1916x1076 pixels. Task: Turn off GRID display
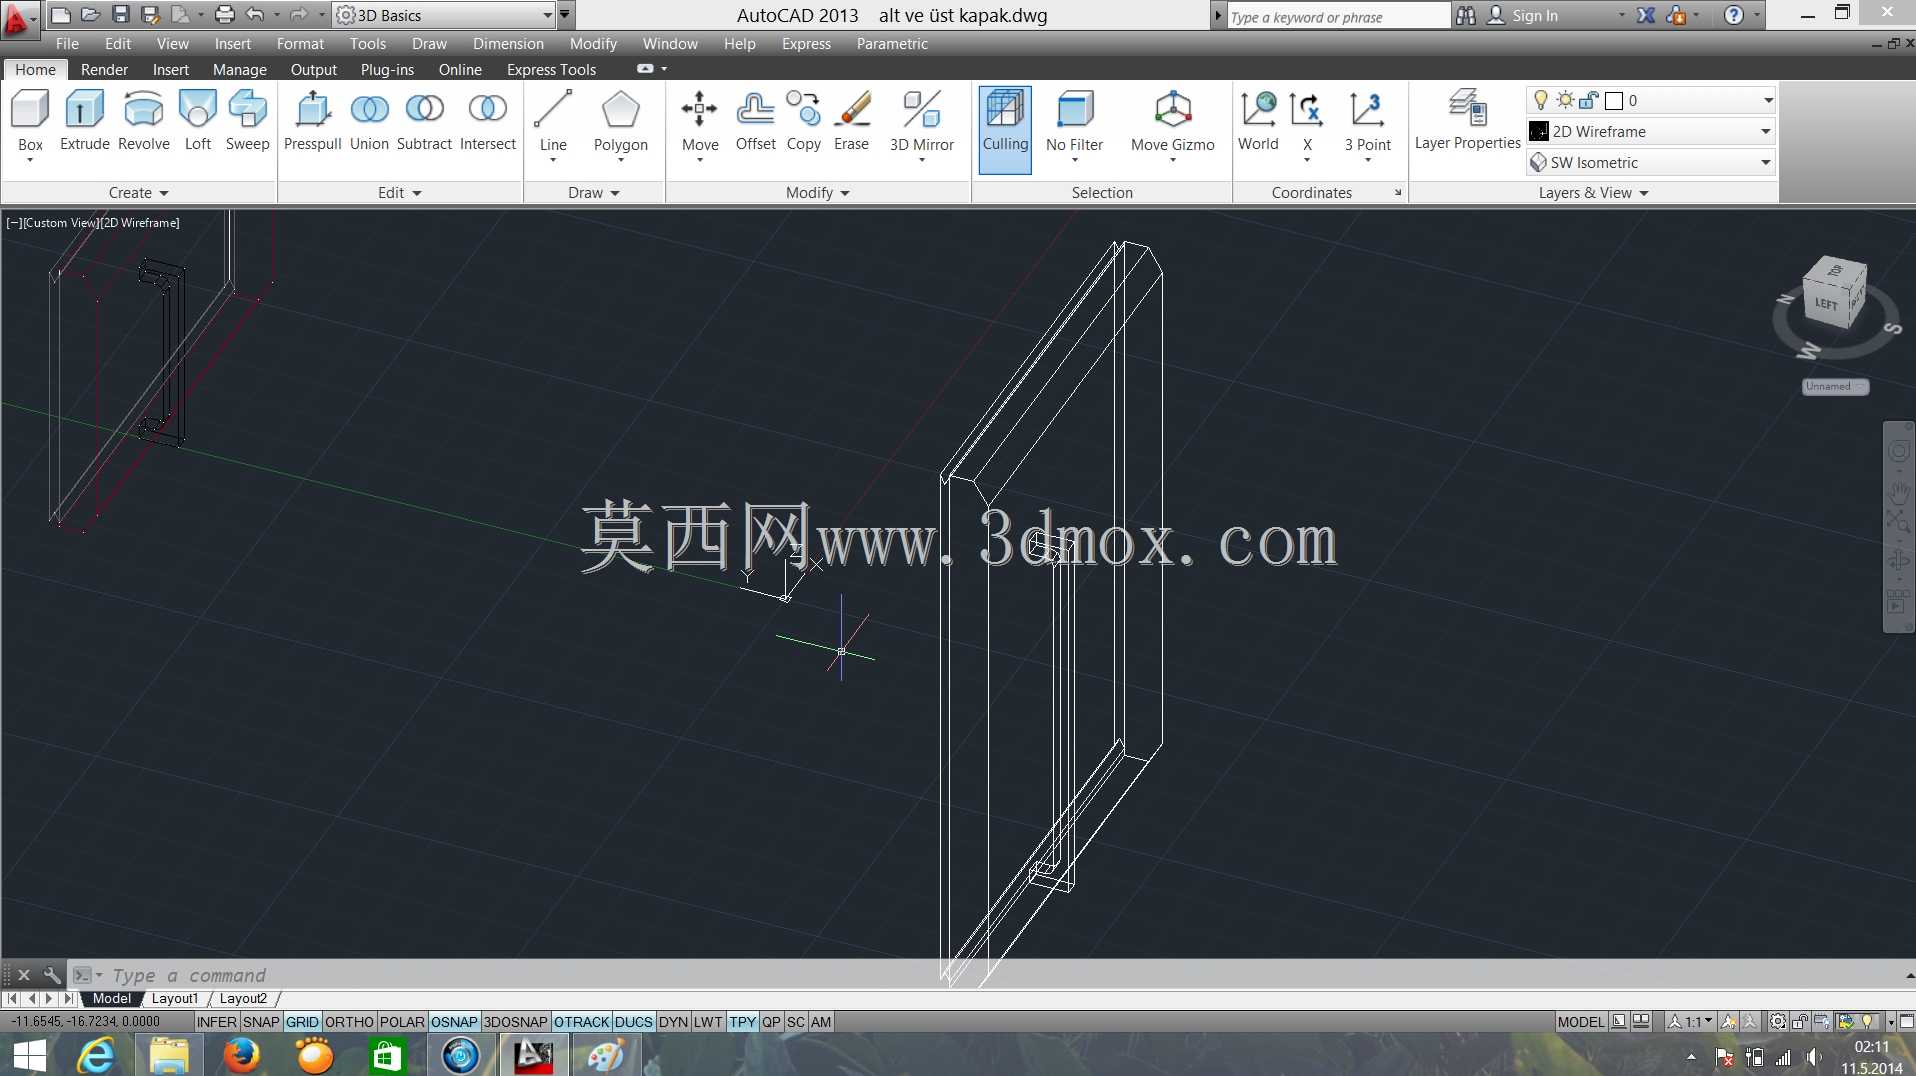(x=302, y=1022)
